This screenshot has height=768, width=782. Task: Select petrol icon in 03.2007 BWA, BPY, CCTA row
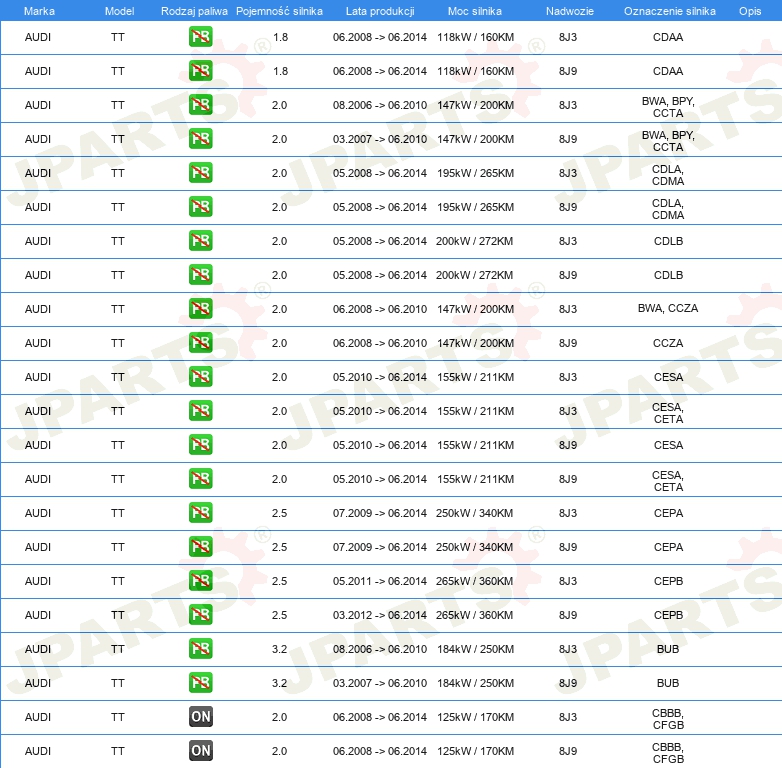200,139
